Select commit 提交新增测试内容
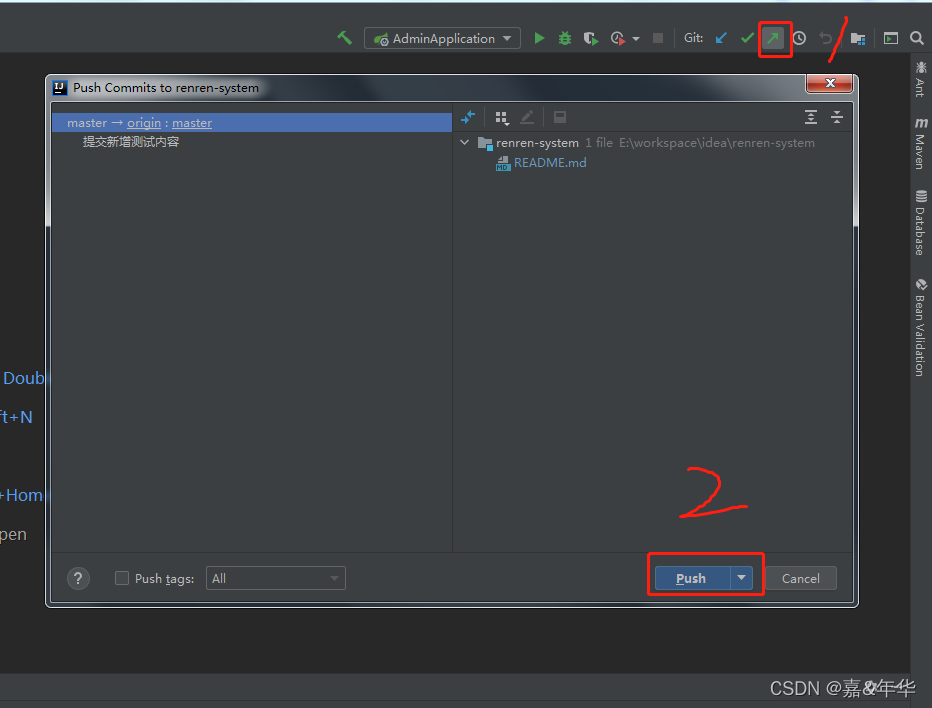Image resolution: width=932 pixels, height=708 pixels. tap(131, 141)
